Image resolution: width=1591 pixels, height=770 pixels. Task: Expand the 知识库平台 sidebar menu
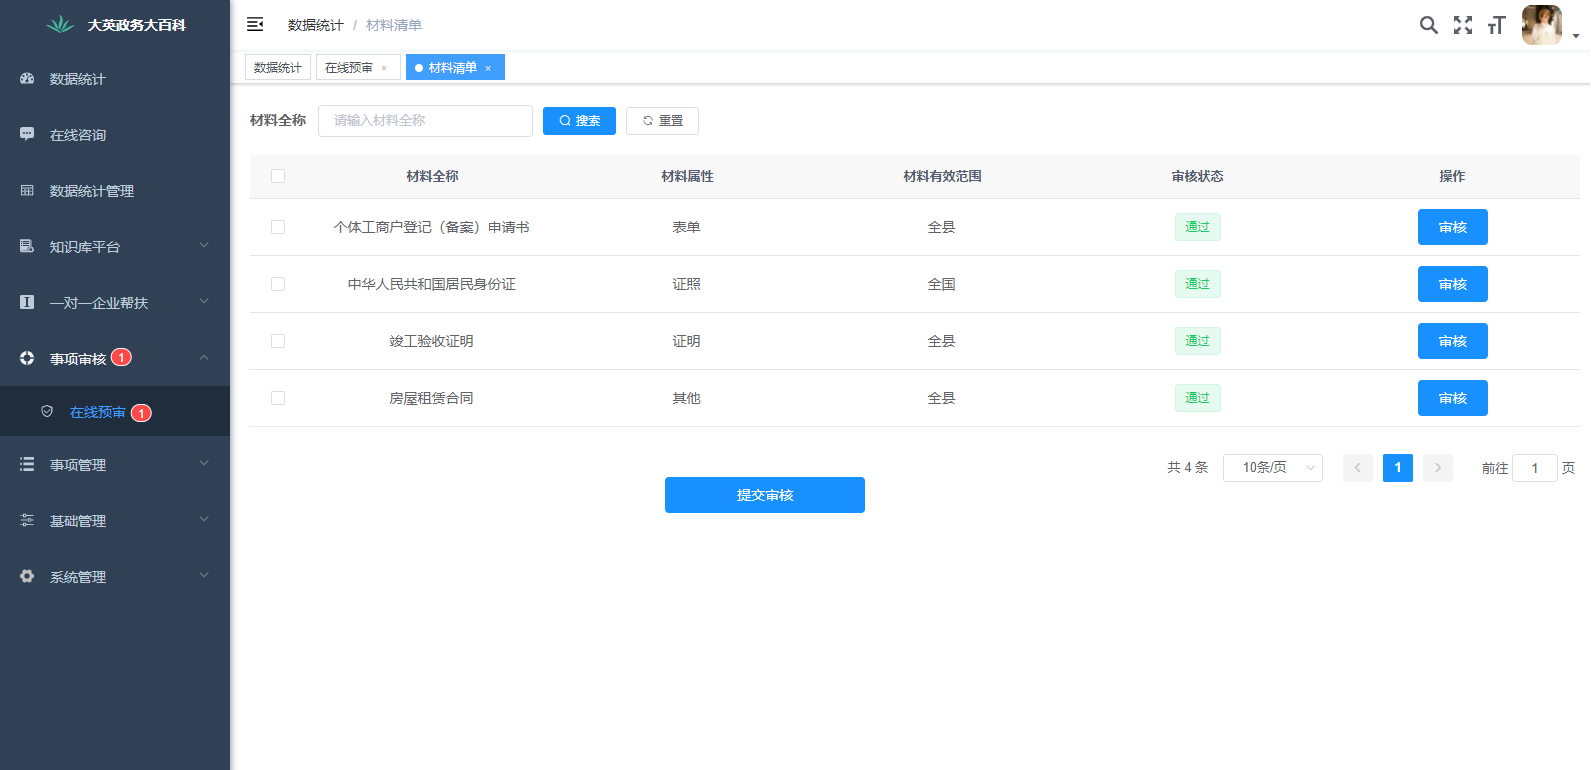tap(114, 247)
